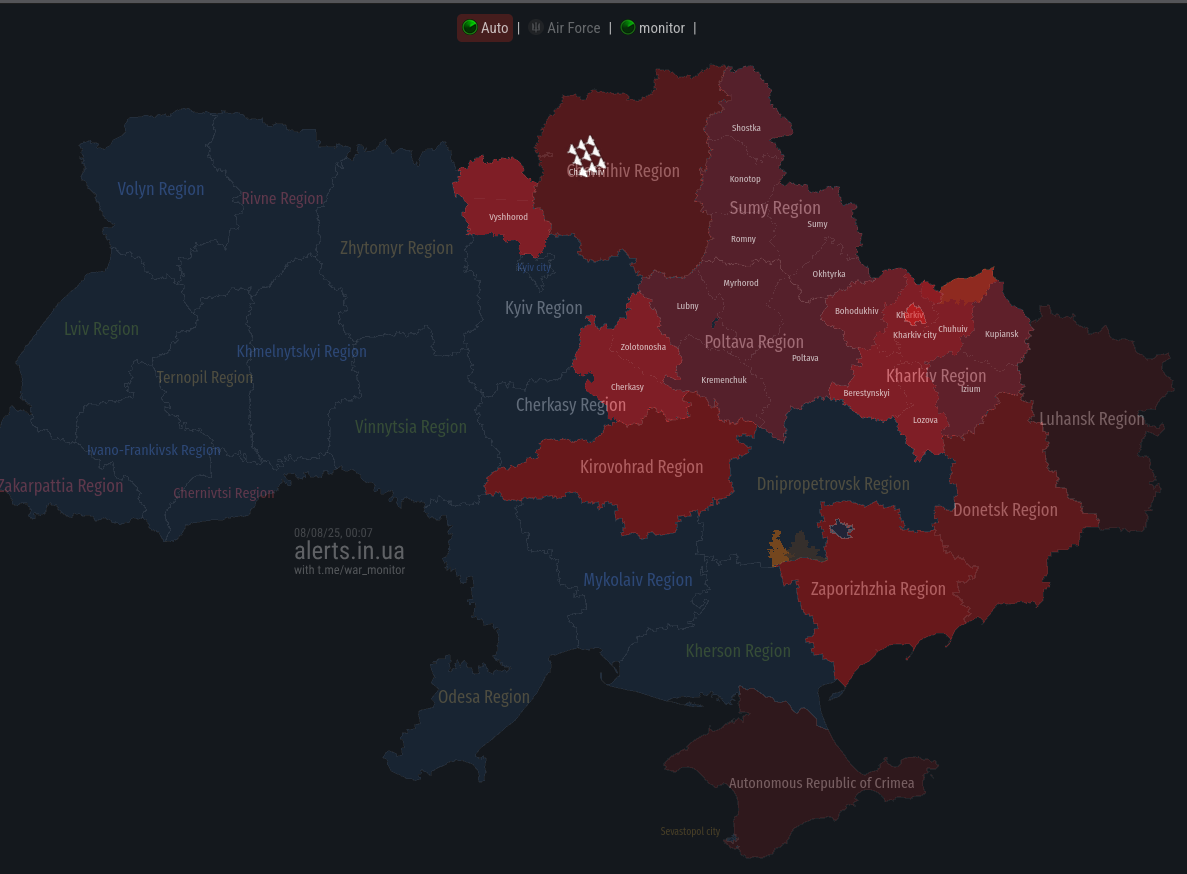Select the Auto label at top
1187x874 pixels.
click(x=494, y=28)
